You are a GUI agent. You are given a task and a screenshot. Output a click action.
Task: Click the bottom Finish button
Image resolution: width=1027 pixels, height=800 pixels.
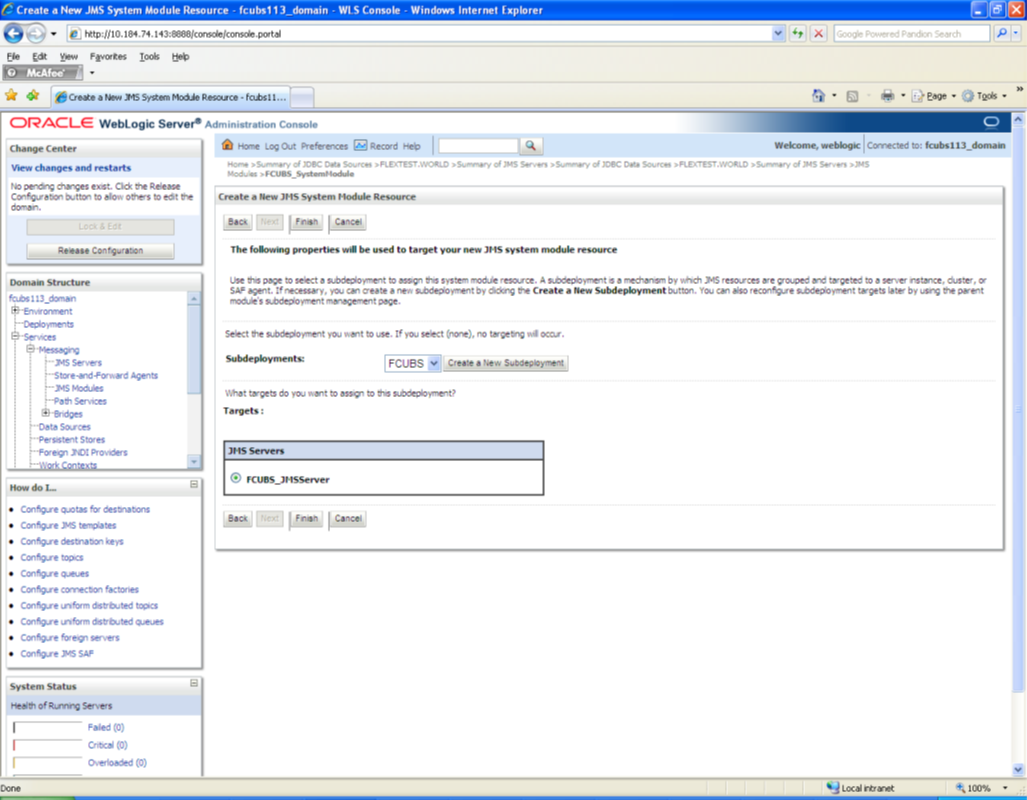click(x=306, y=518)
